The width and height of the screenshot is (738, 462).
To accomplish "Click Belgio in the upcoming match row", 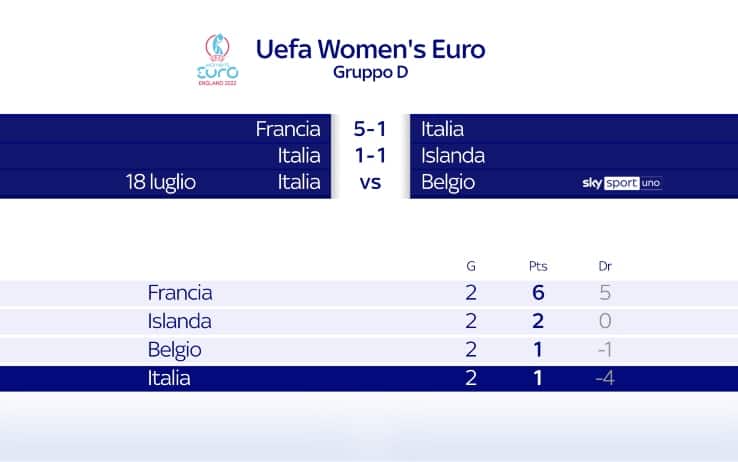I will click(447, 183).
